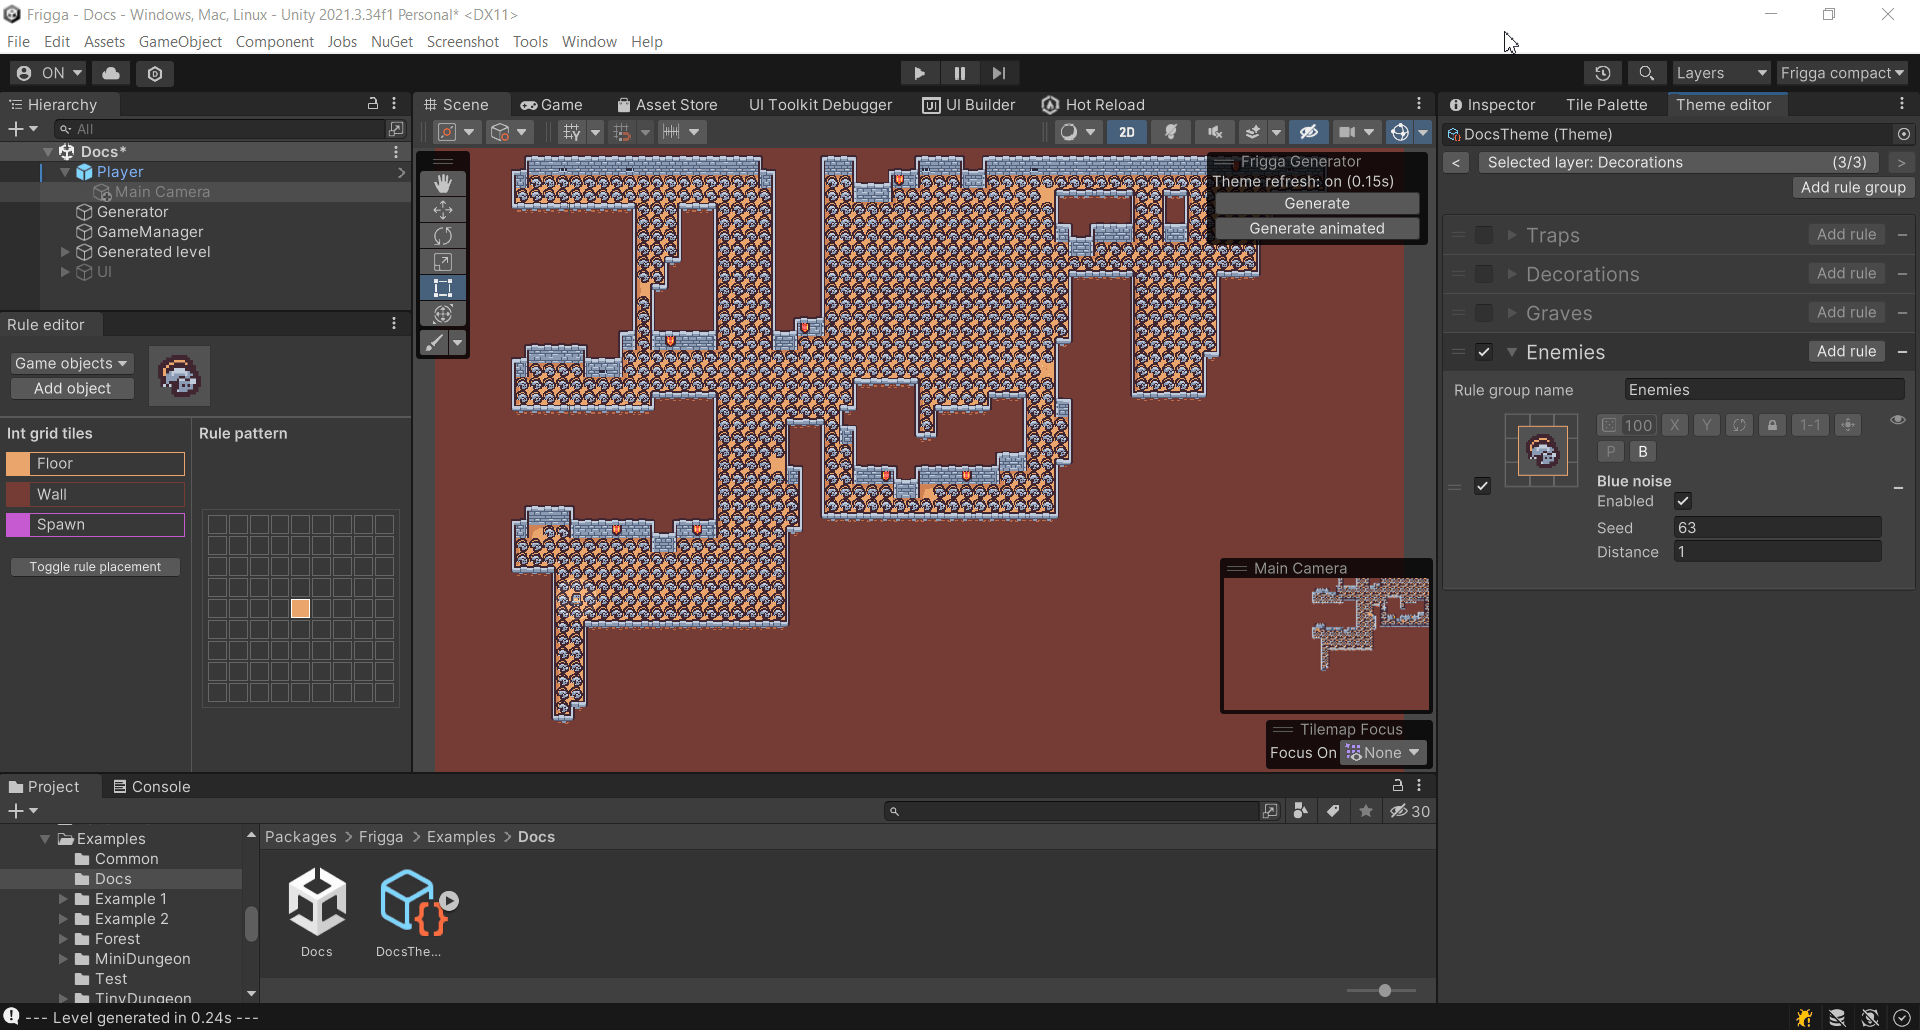Screen dimensions: 1920x1030
Task: Enable the Graves rule group checkbox
Action: (1484, 313)
